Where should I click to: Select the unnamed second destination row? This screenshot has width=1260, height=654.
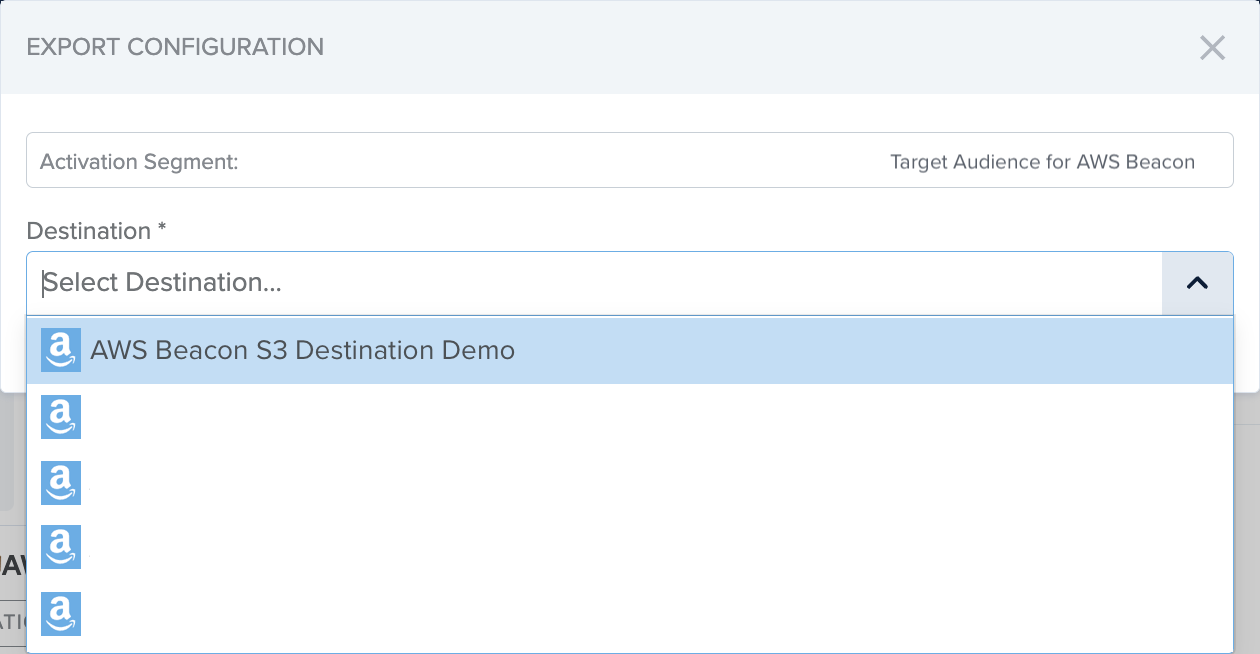(x=630, y=417)
